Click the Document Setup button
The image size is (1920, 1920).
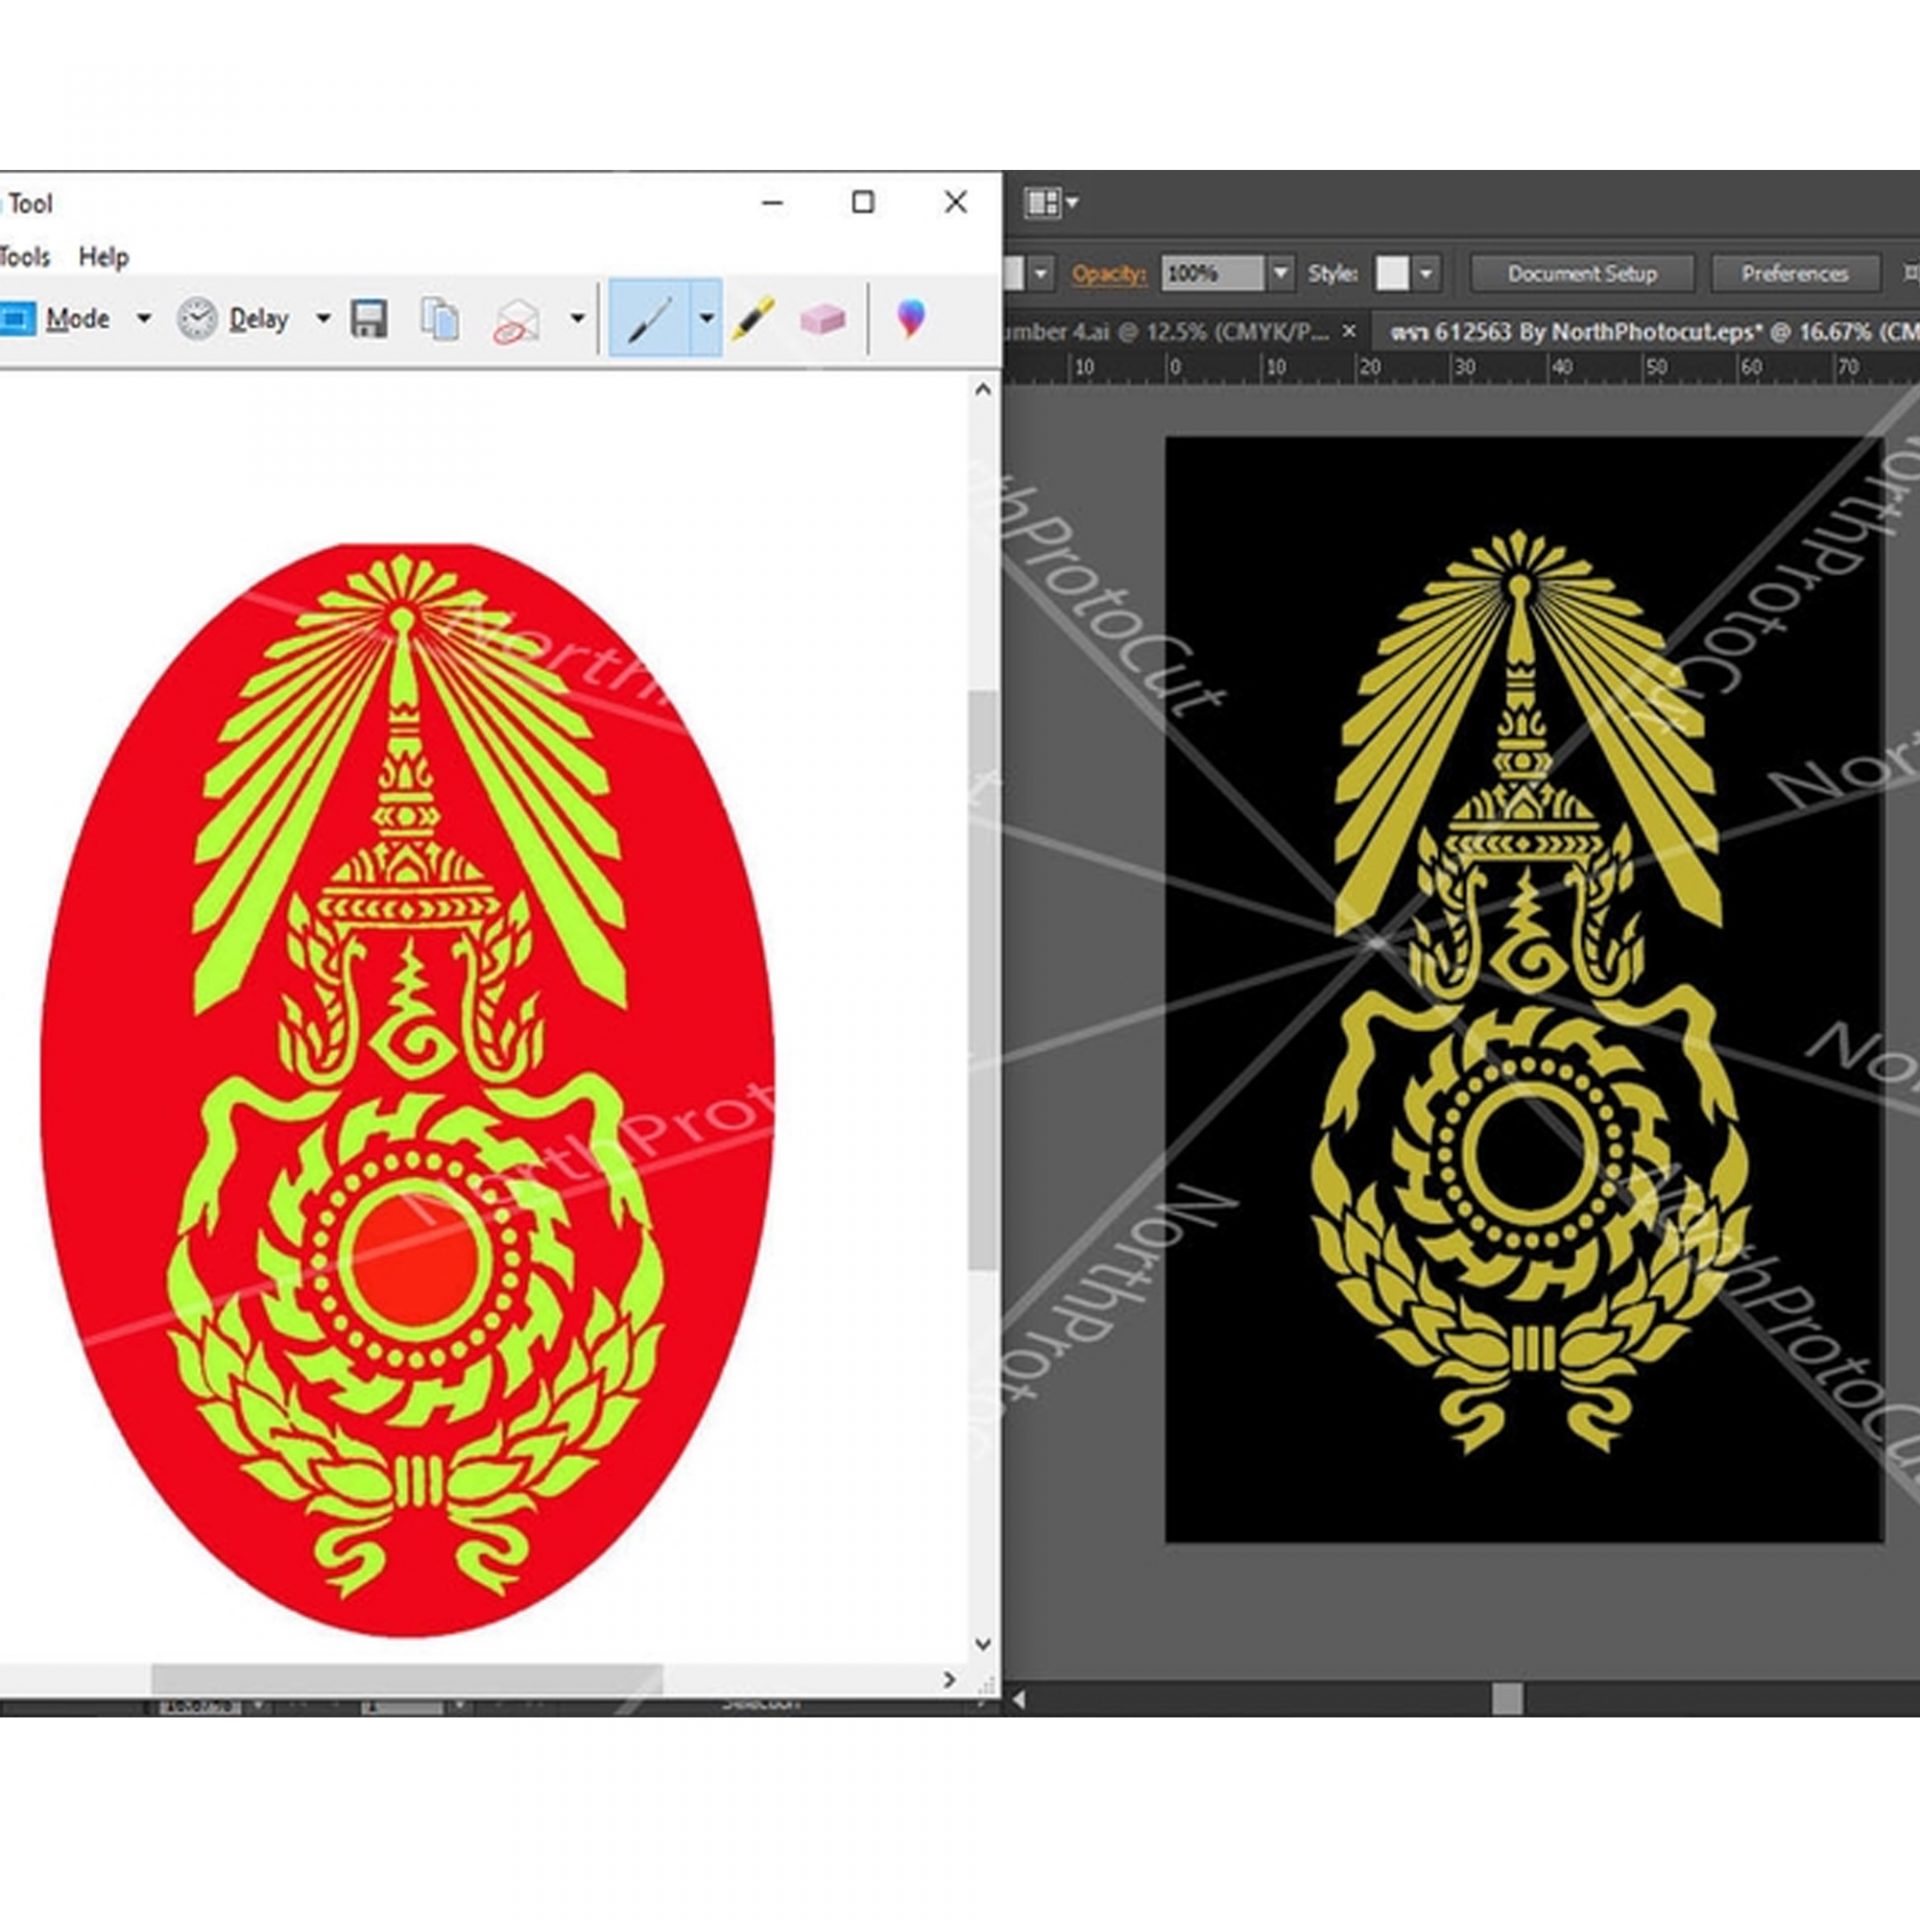[1582, 273]
